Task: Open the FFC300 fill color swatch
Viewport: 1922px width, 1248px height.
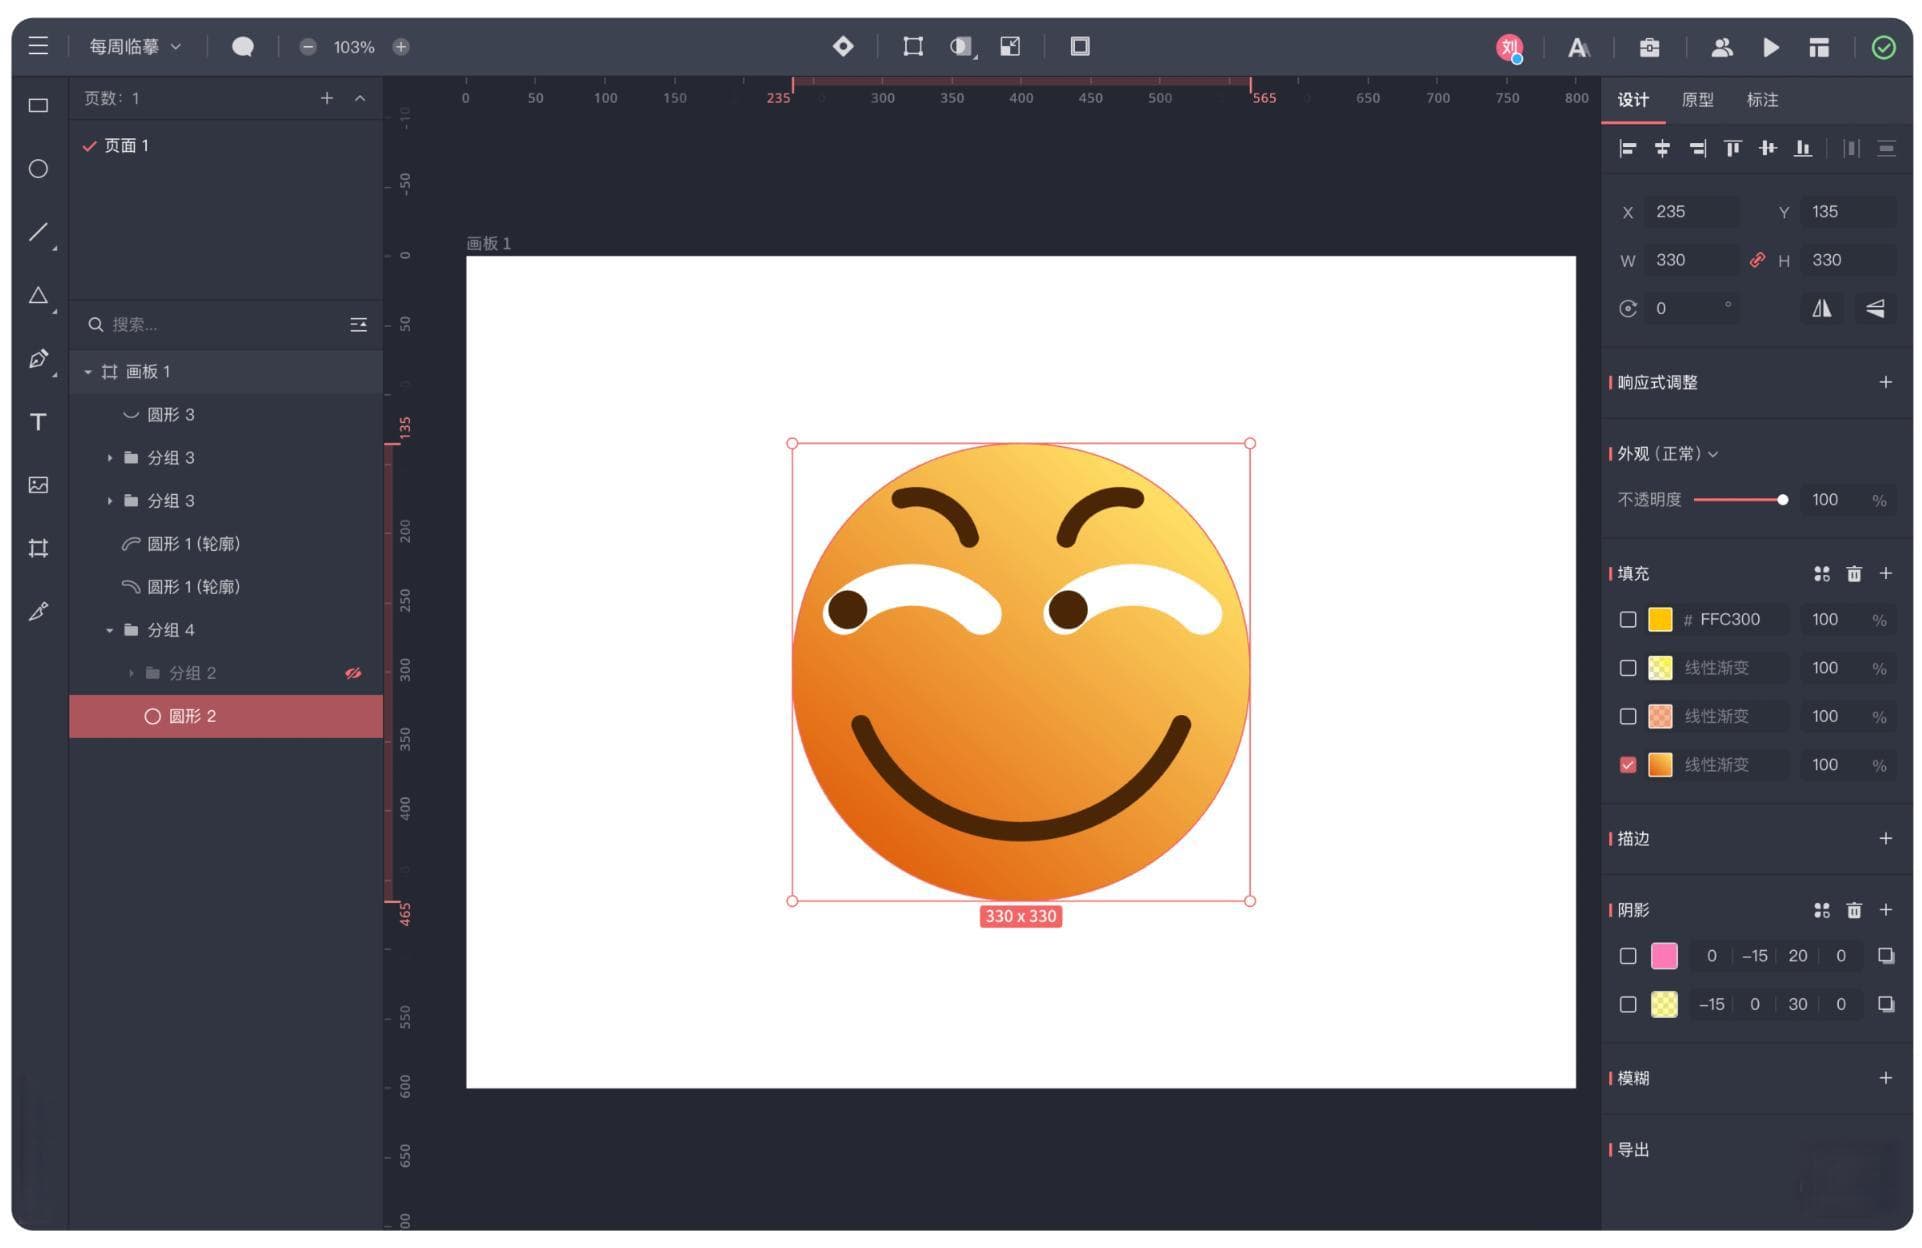Action: pyautogui.click(x=1660, y=620)
